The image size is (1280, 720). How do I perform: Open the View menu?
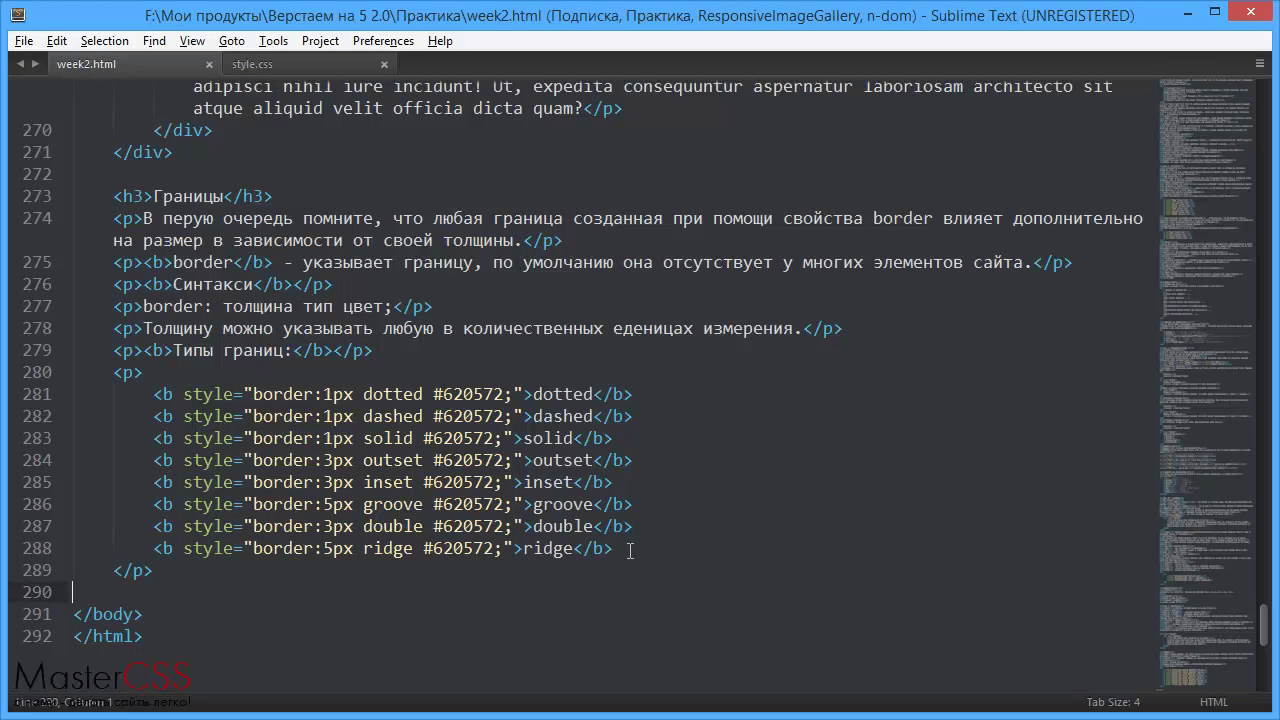coord(192,41)
